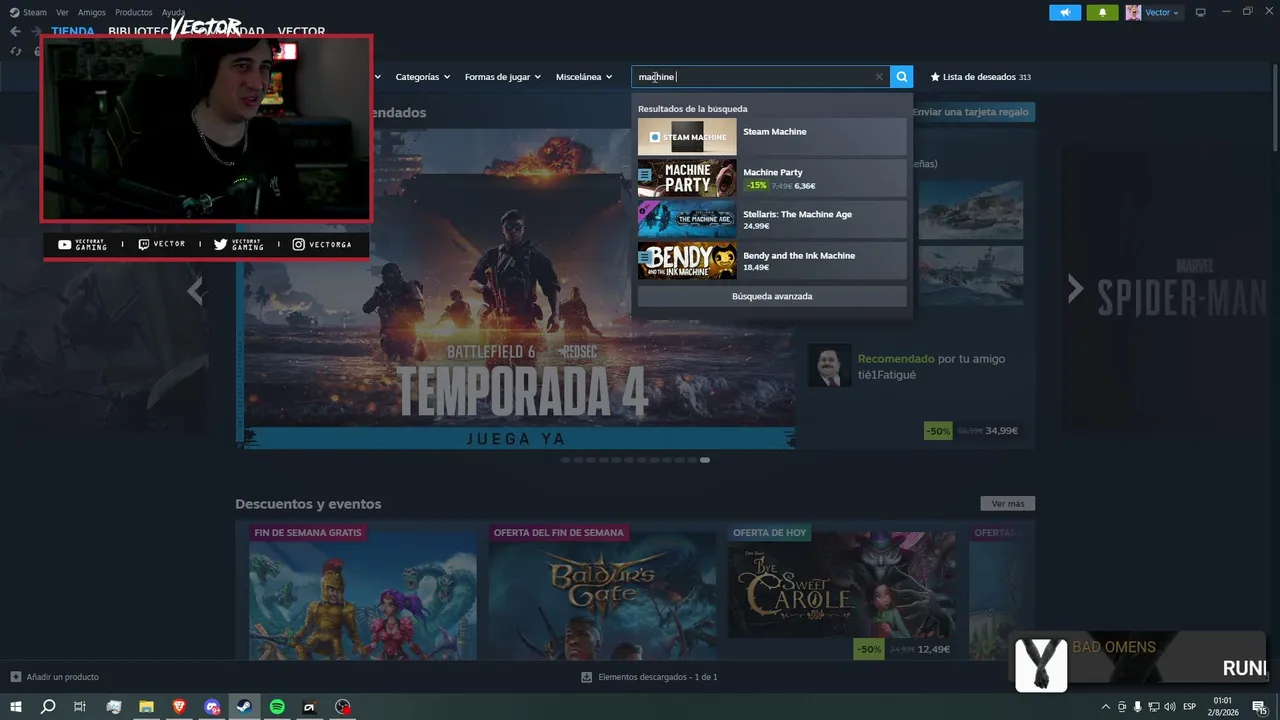The width and height of the screenshot is (1280, 720).
Task: Click the plus icon beside Añadir un producto
Action: click(x=15, y=677)
